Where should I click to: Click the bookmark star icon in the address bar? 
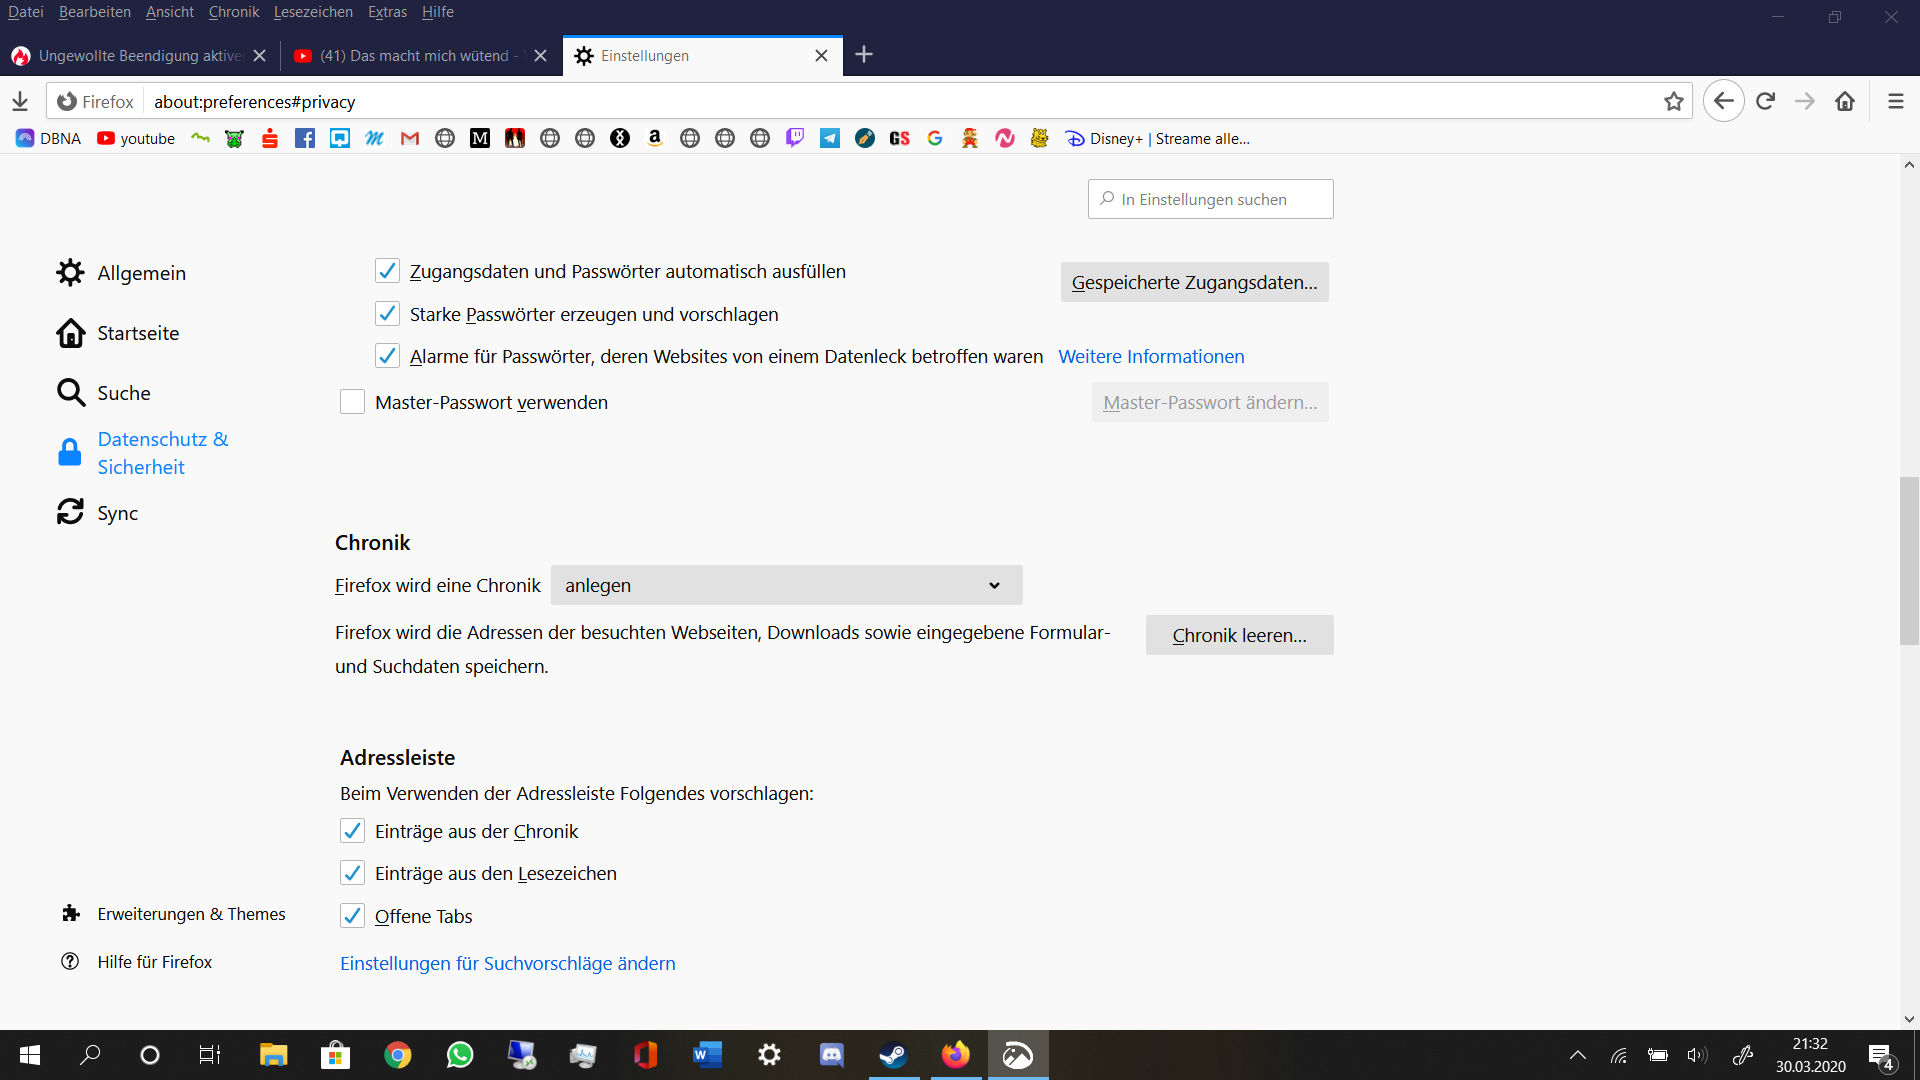pyautogui.click(x=1674, y=101)
